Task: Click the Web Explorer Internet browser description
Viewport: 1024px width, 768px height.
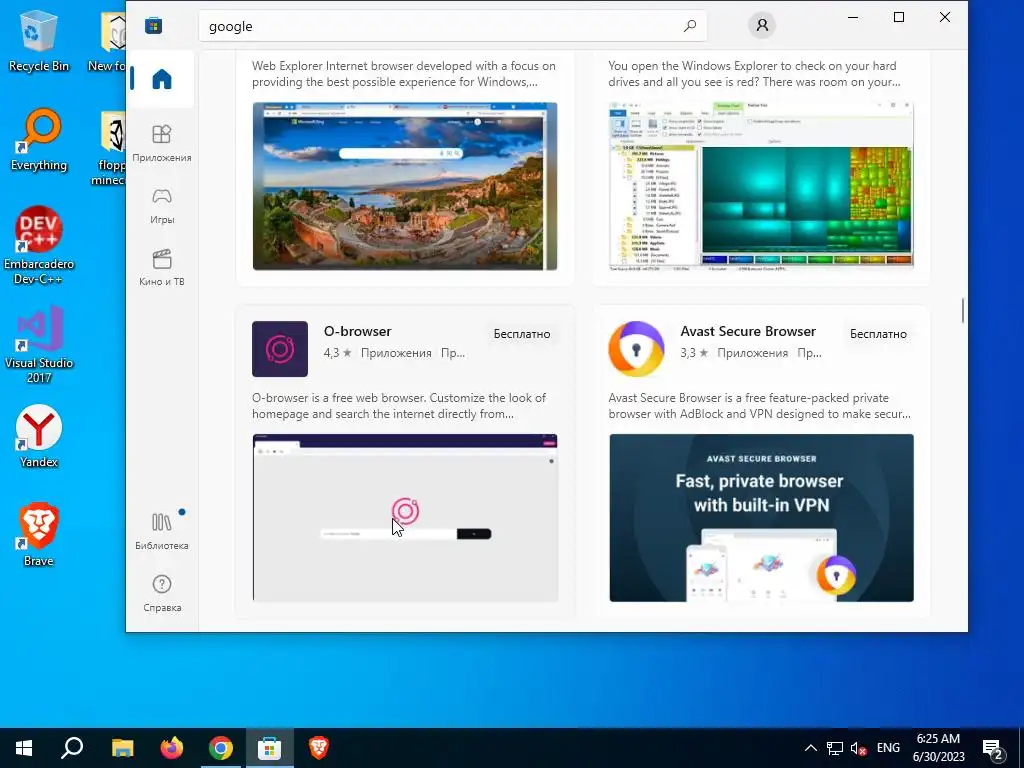Action: tap(404, 74)
